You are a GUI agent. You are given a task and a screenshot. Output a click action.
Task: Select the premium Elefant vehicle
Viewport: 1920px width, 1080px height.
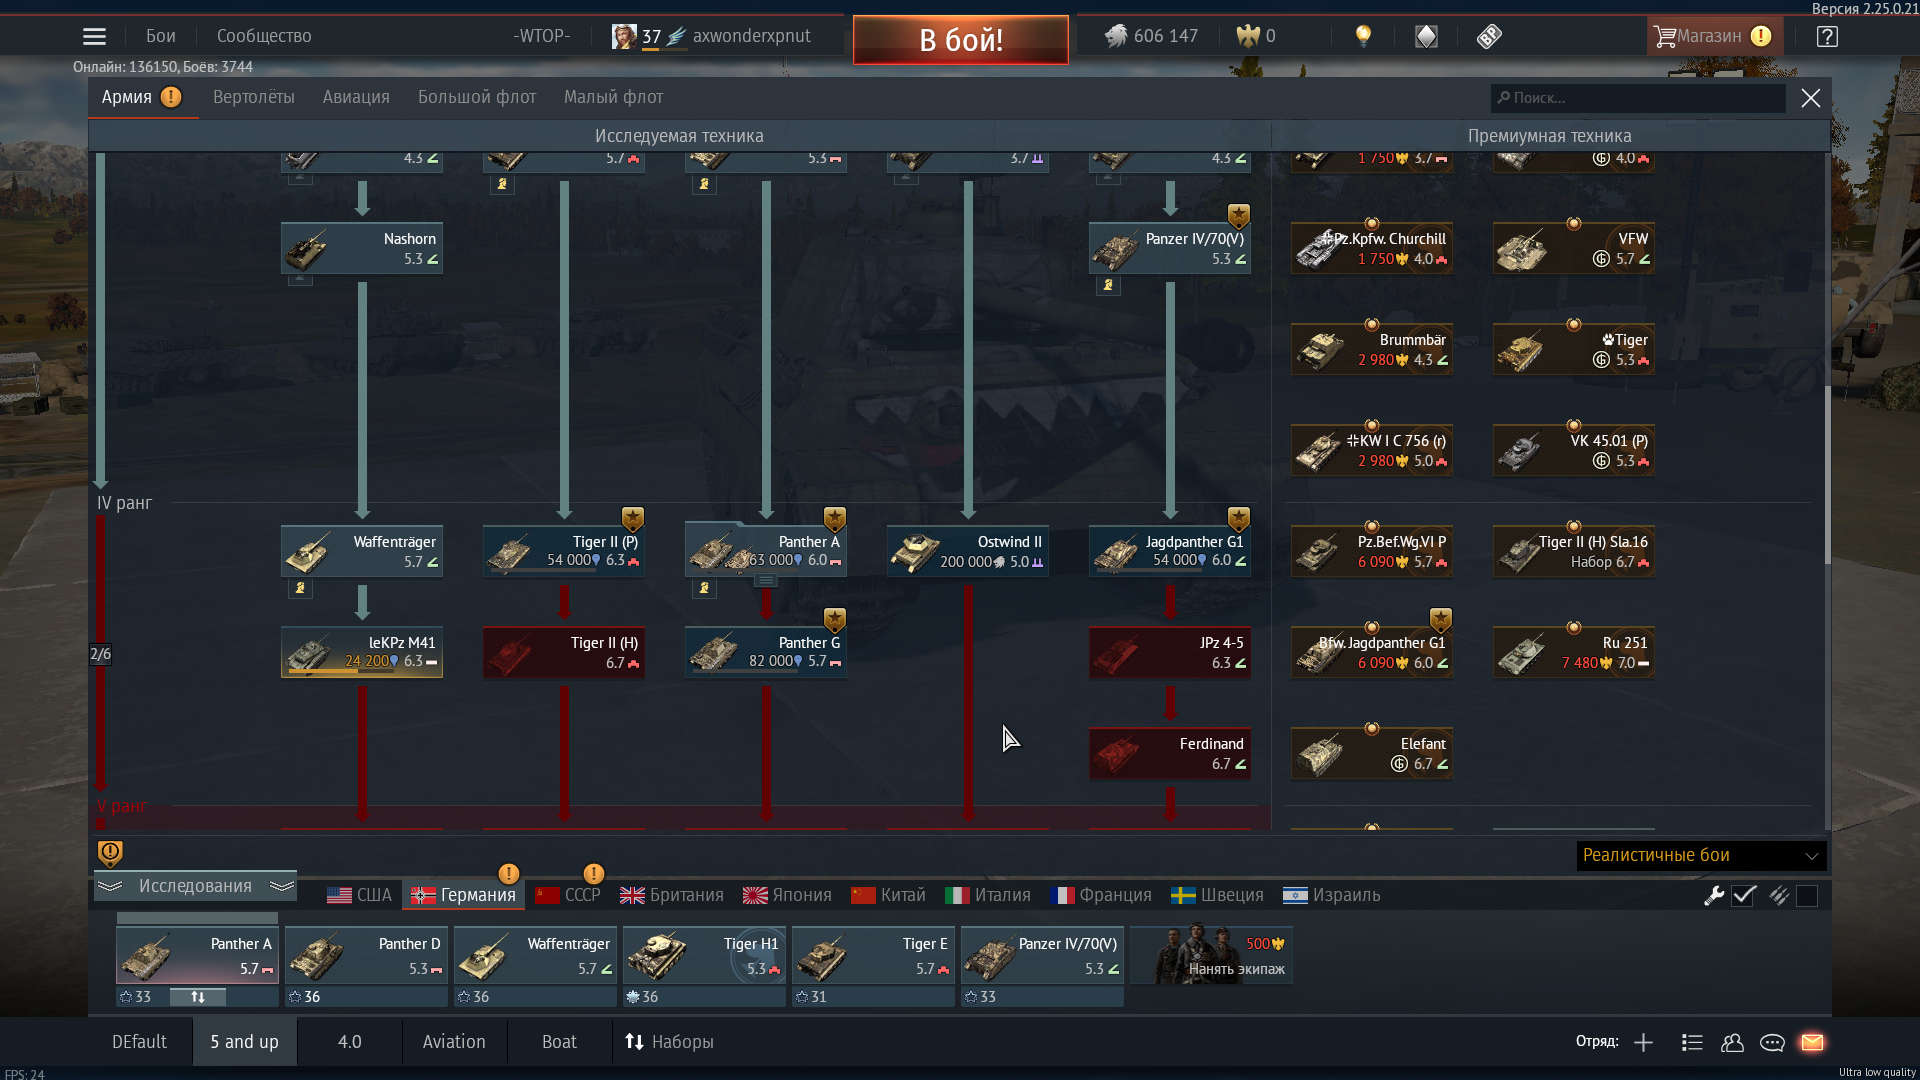pos(1372,753)
